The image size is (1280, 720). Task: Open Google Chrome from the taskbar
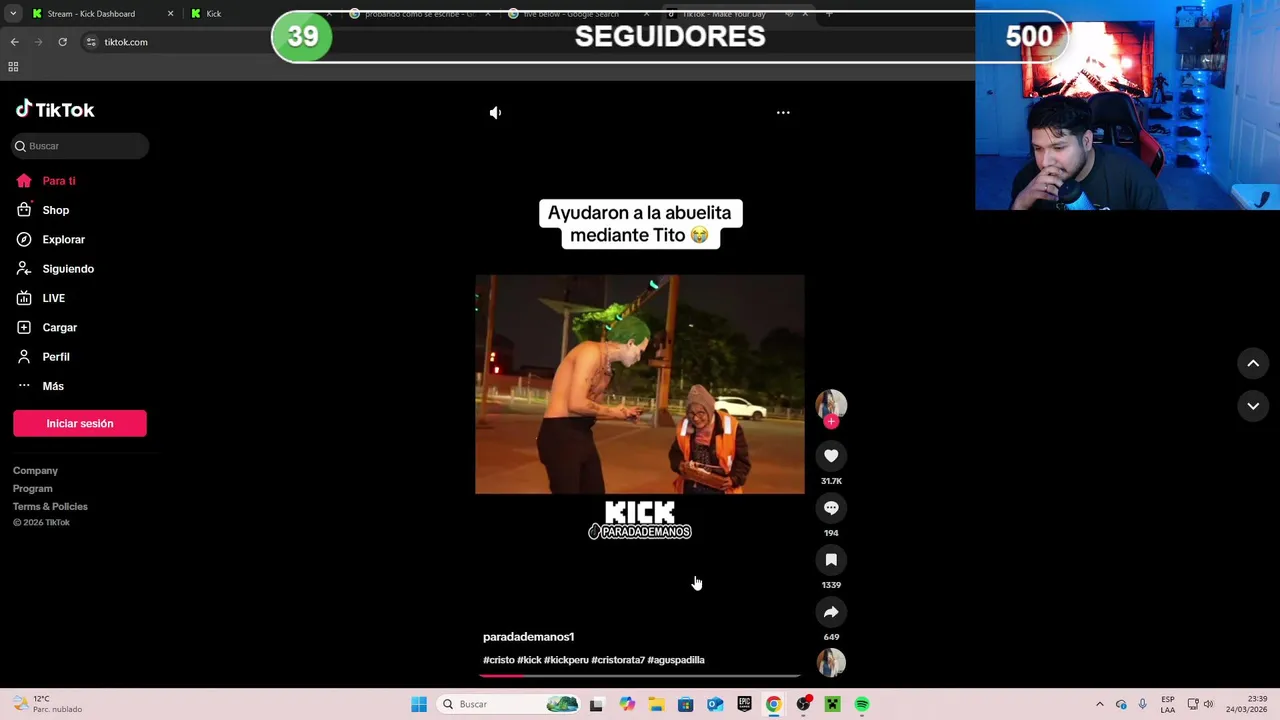[774, 704]
